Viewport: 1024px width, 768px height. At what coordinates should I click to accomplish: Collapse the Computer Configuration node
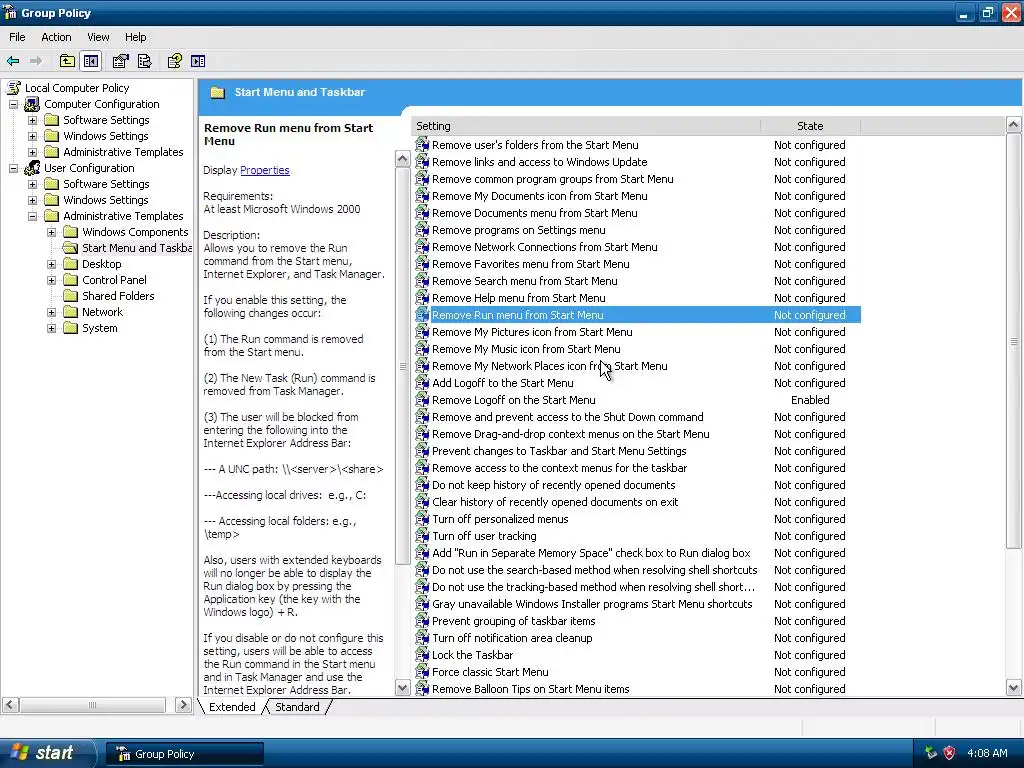click(x=13, y=104)
